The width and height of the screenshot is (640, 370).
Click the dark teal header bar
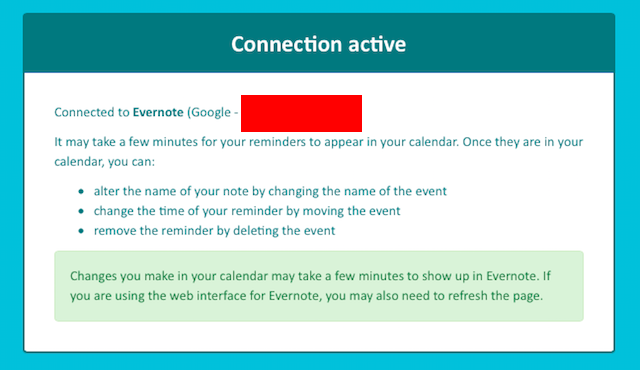pyautogui.click(x=319, y=43)
